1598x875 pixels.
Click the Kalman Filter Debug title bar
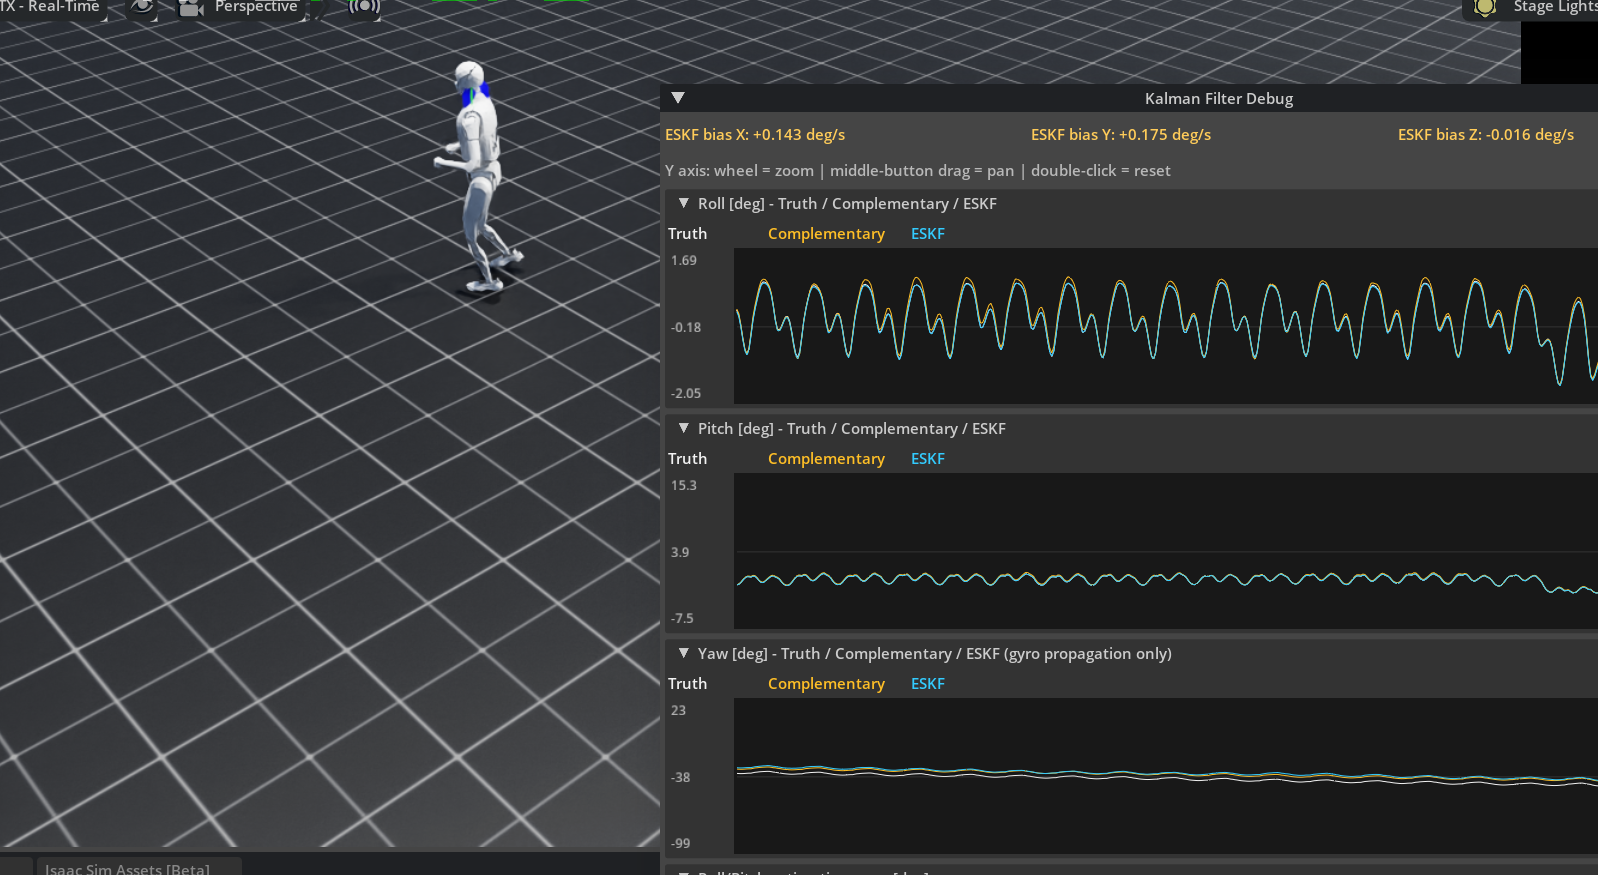(x=1130, y=98)
